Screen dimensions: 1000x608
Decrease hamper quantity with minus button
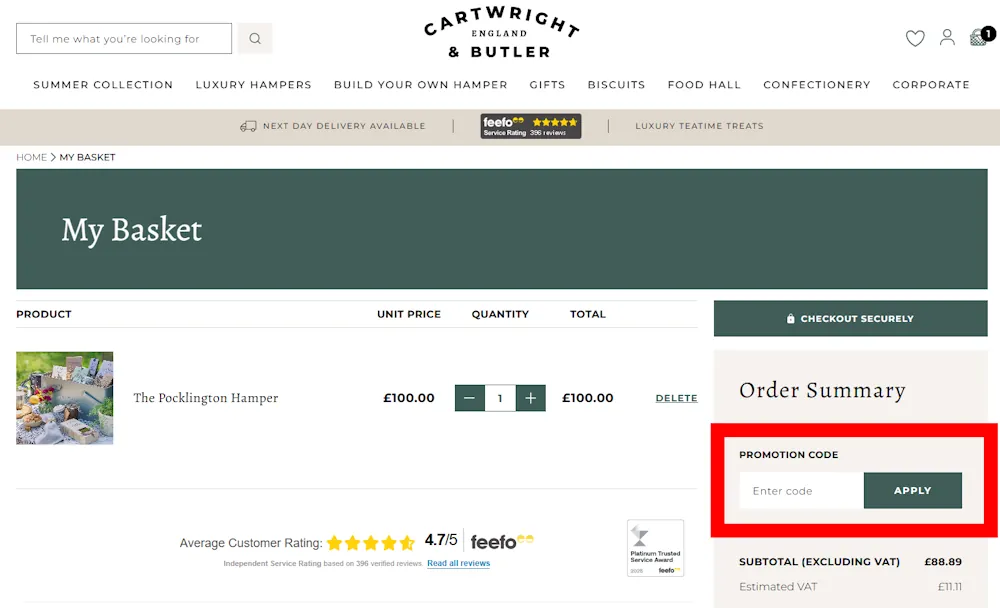[x=469, y=398]
